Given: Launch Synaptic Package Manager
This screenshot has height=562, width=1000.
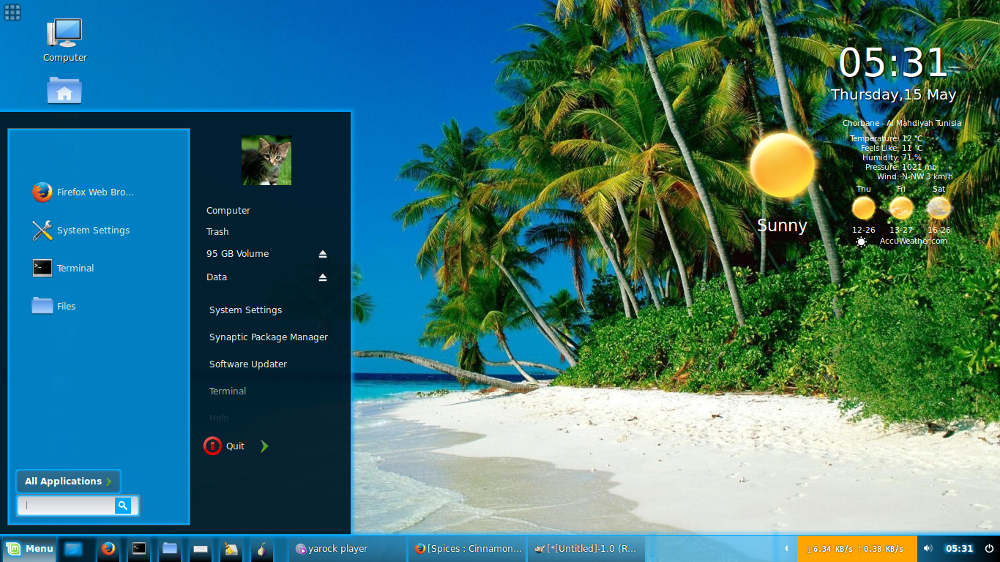Looking at the screenshot, I should click(268, 337).
